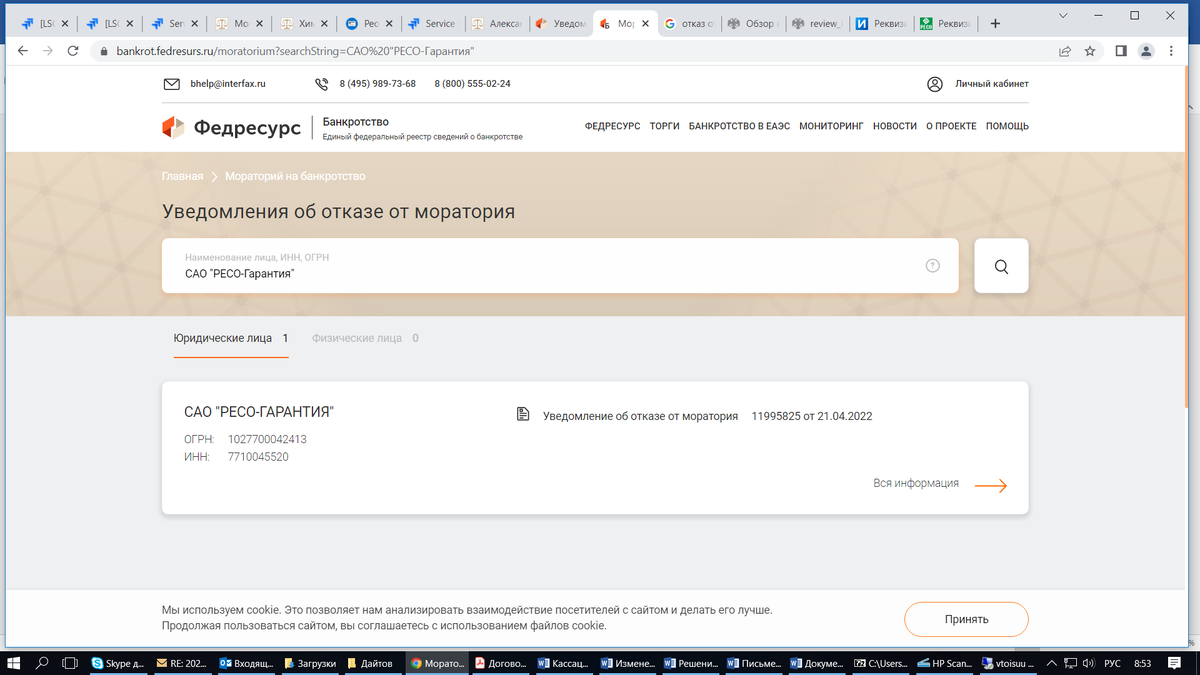Click OGRN value 1027700042413
Viewport: 1200px width, 675px height.
[267, 439]
